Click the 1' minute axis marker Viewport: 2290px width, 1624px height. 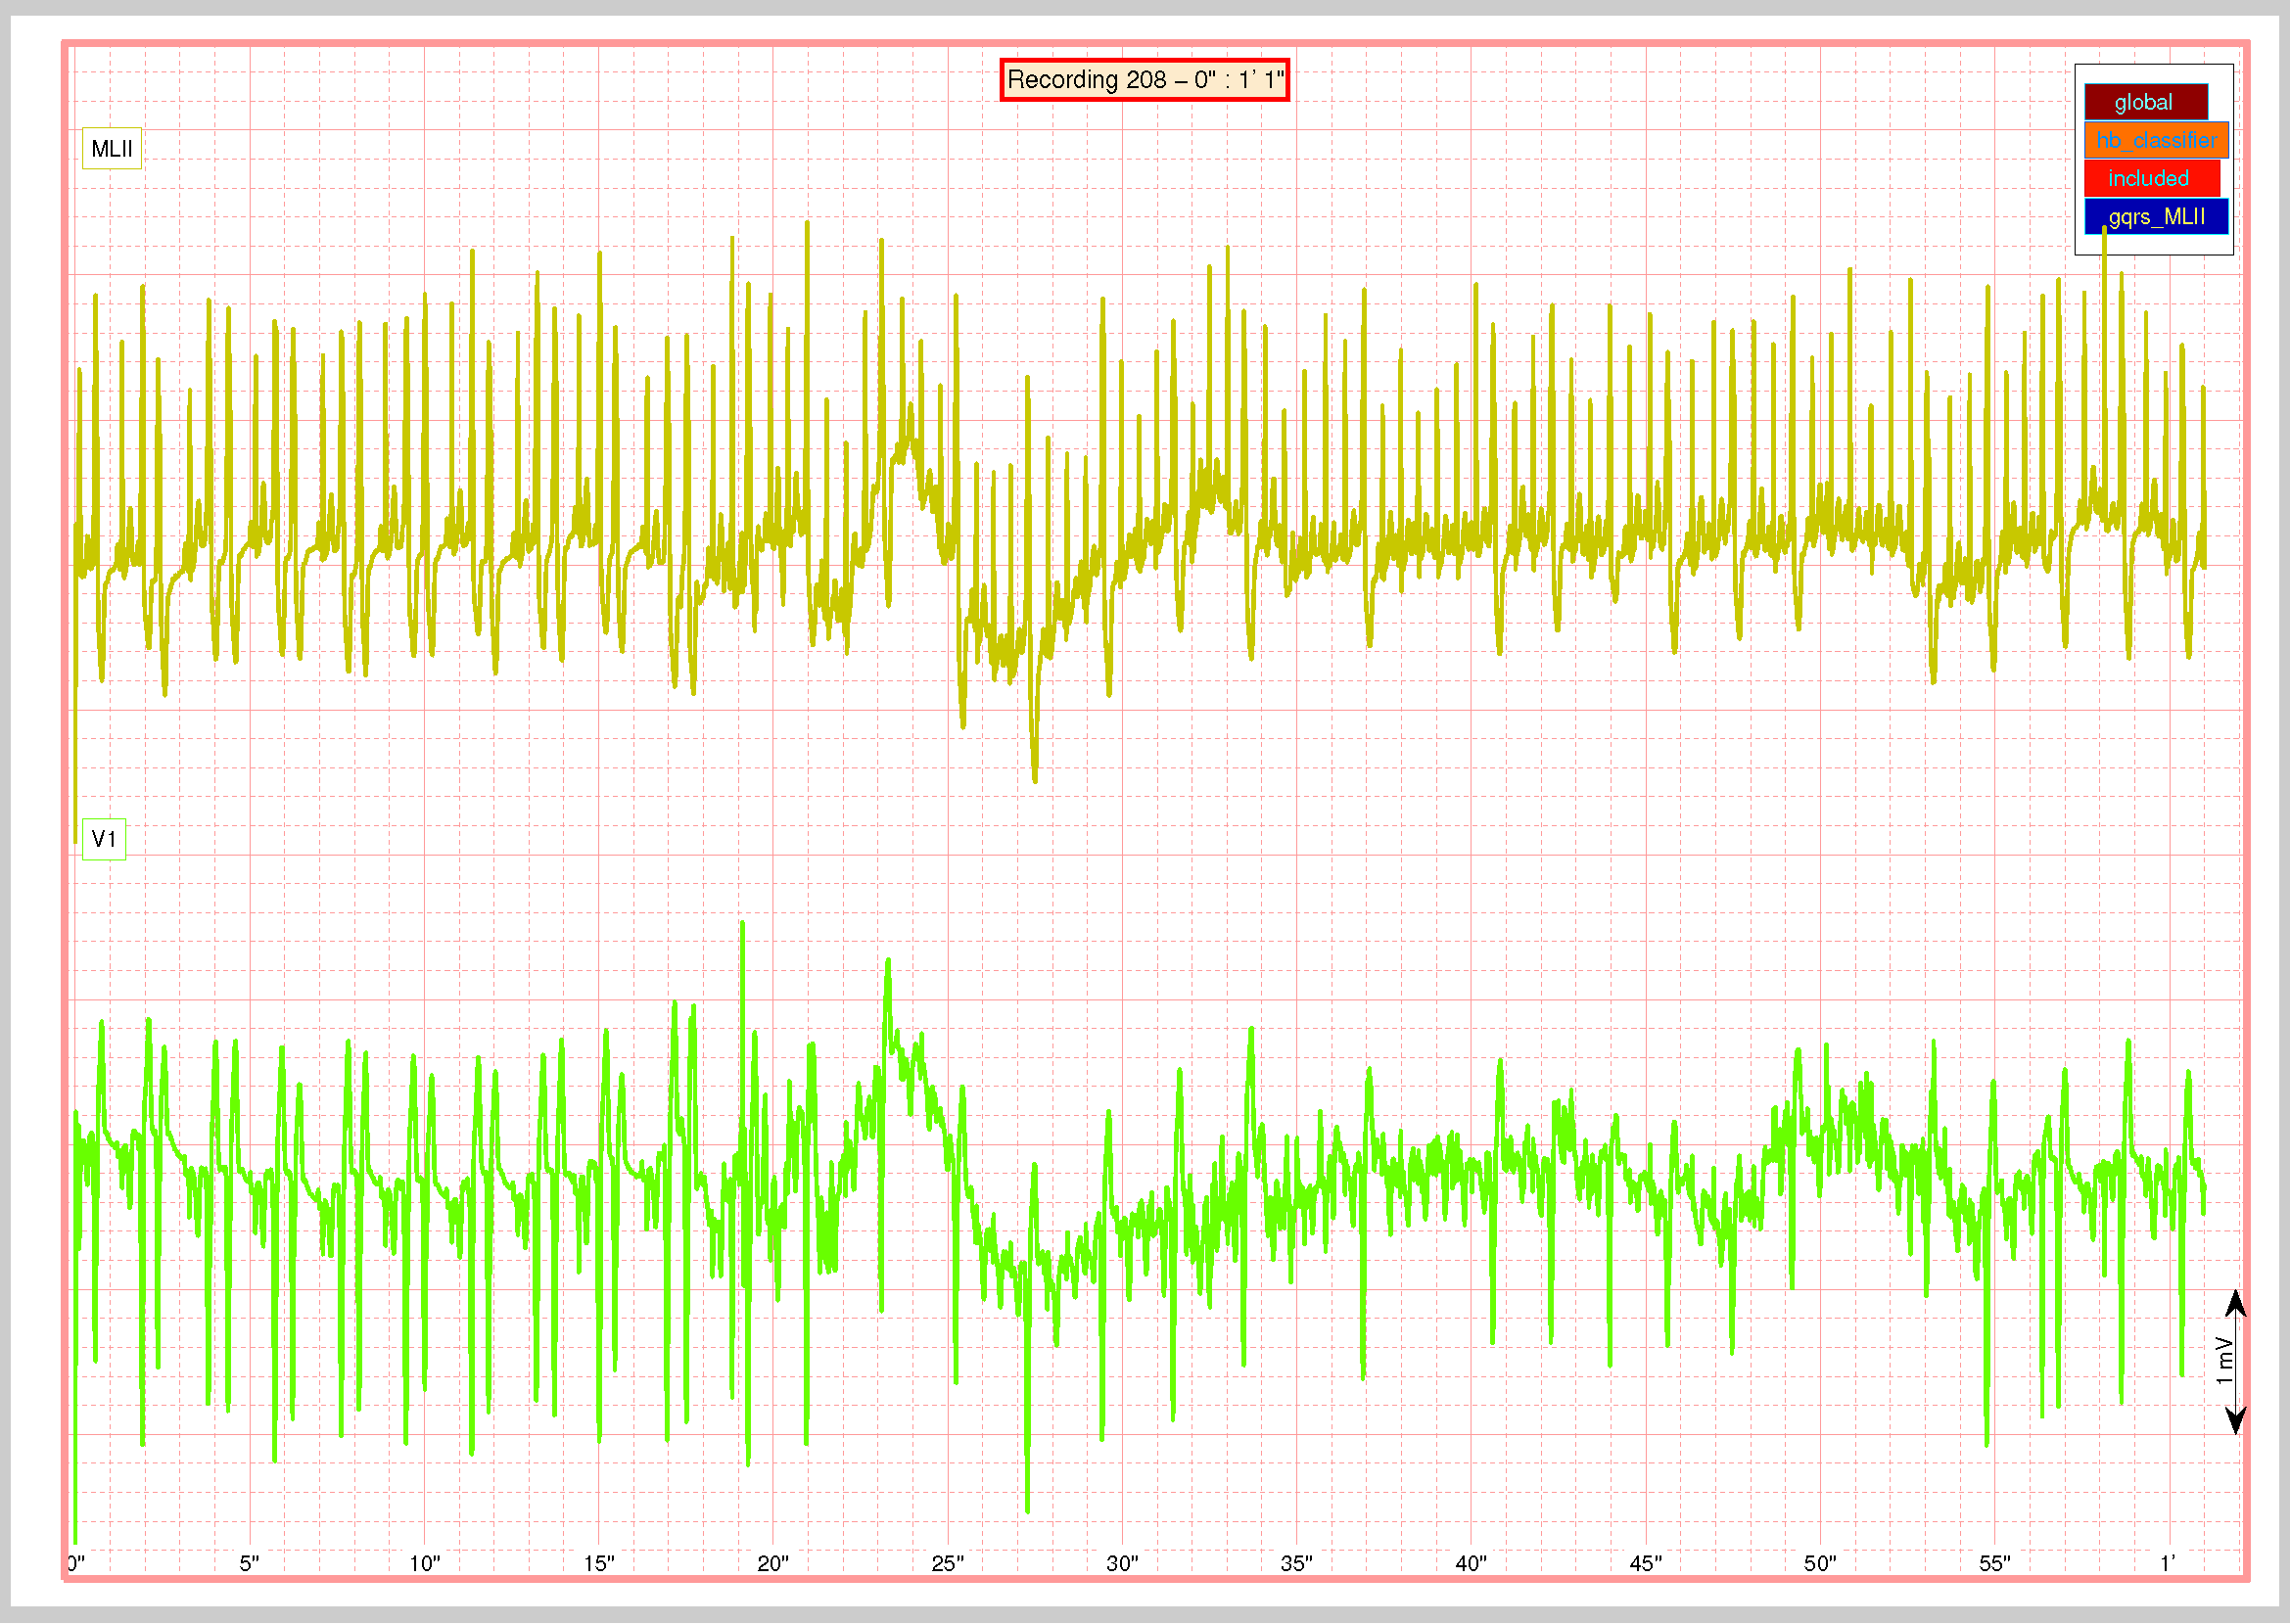(2167, 1564)
